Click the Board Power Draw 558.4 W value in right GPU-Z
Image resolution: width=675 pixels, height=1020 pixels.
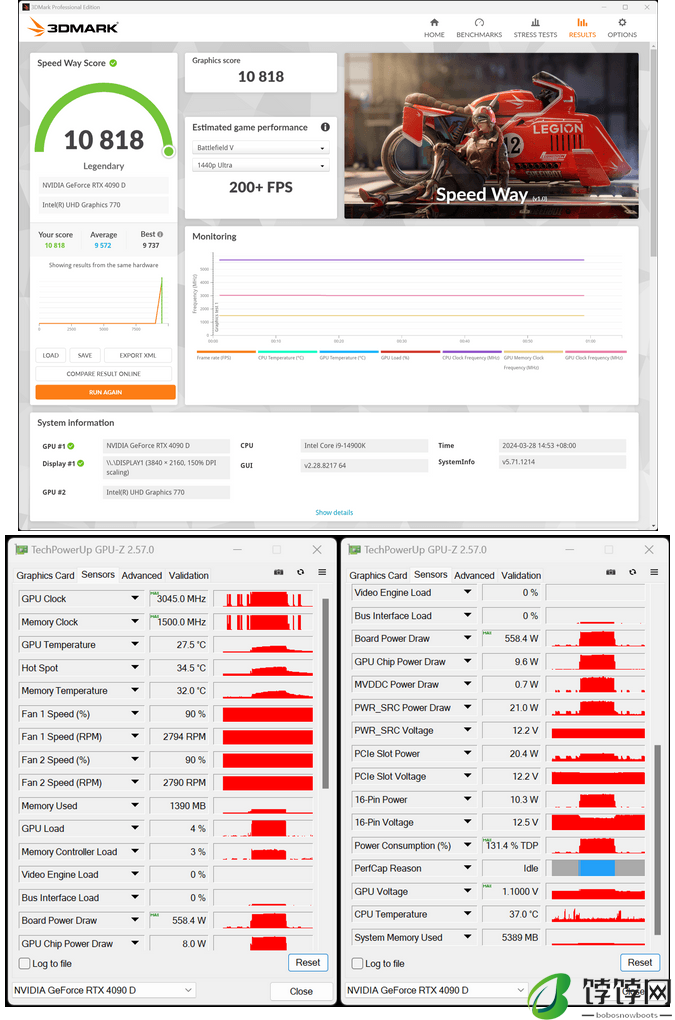click(510, 639)
